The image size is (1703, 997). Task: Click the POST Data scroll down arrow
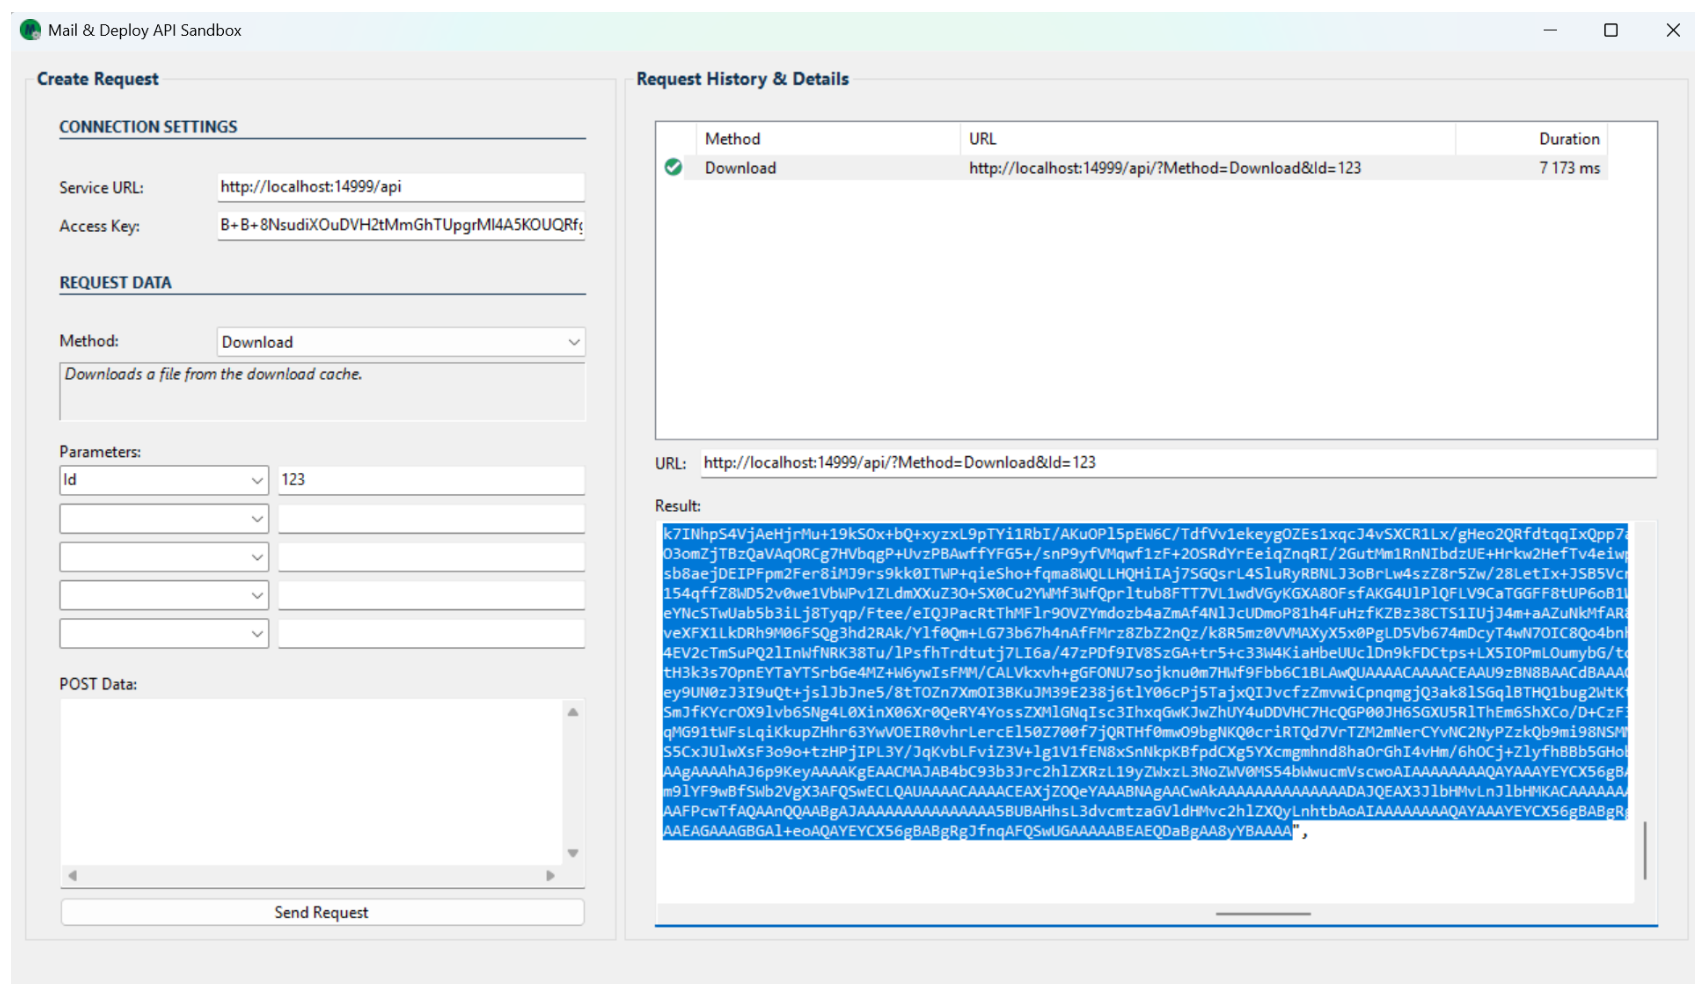(x=573, y=853)
